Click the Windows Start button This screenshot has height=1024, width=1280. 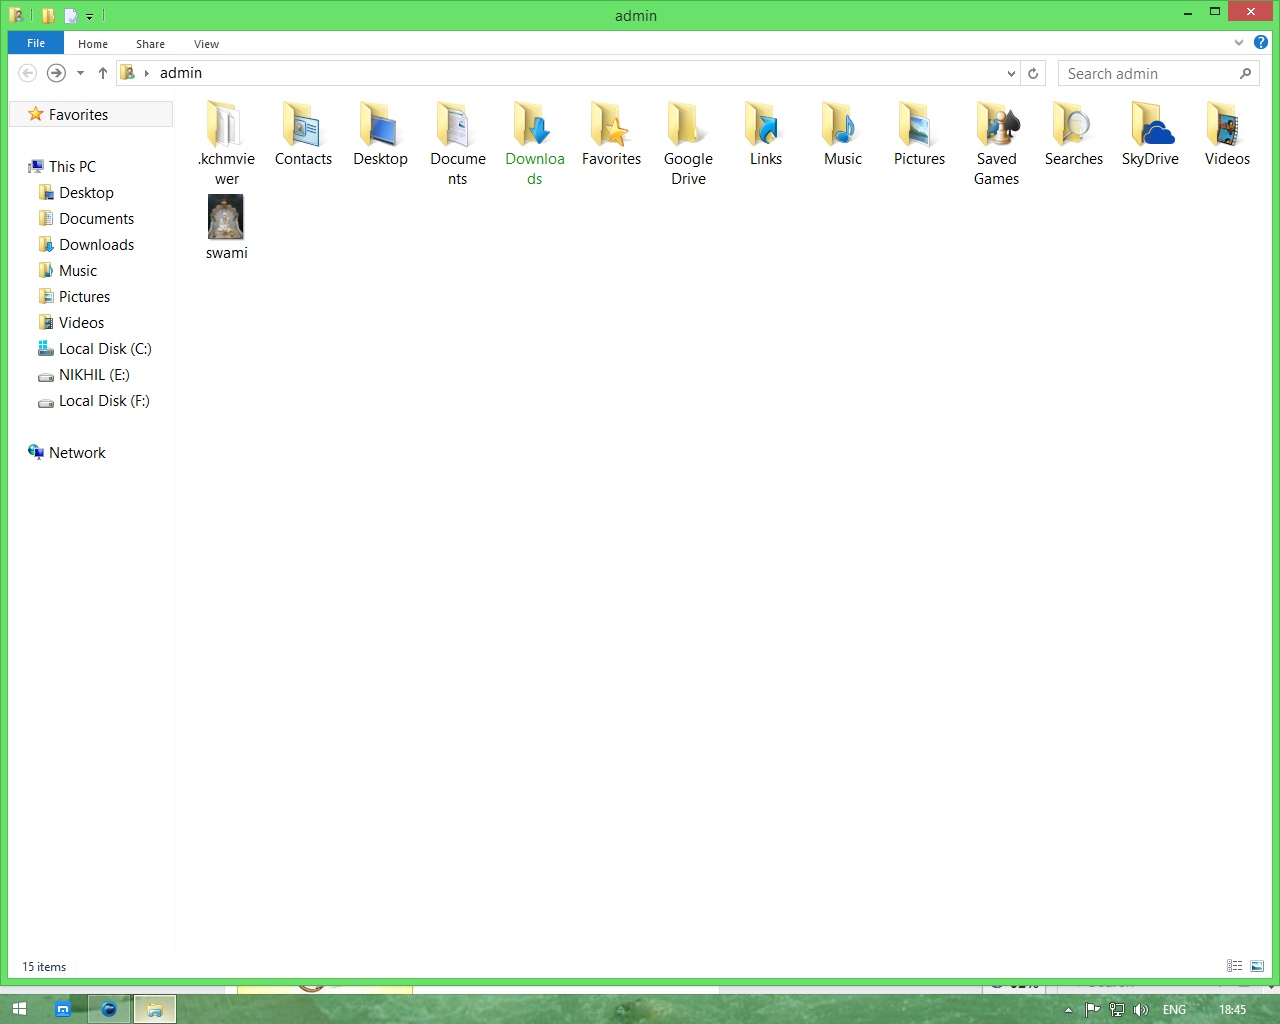(19, 1009)
